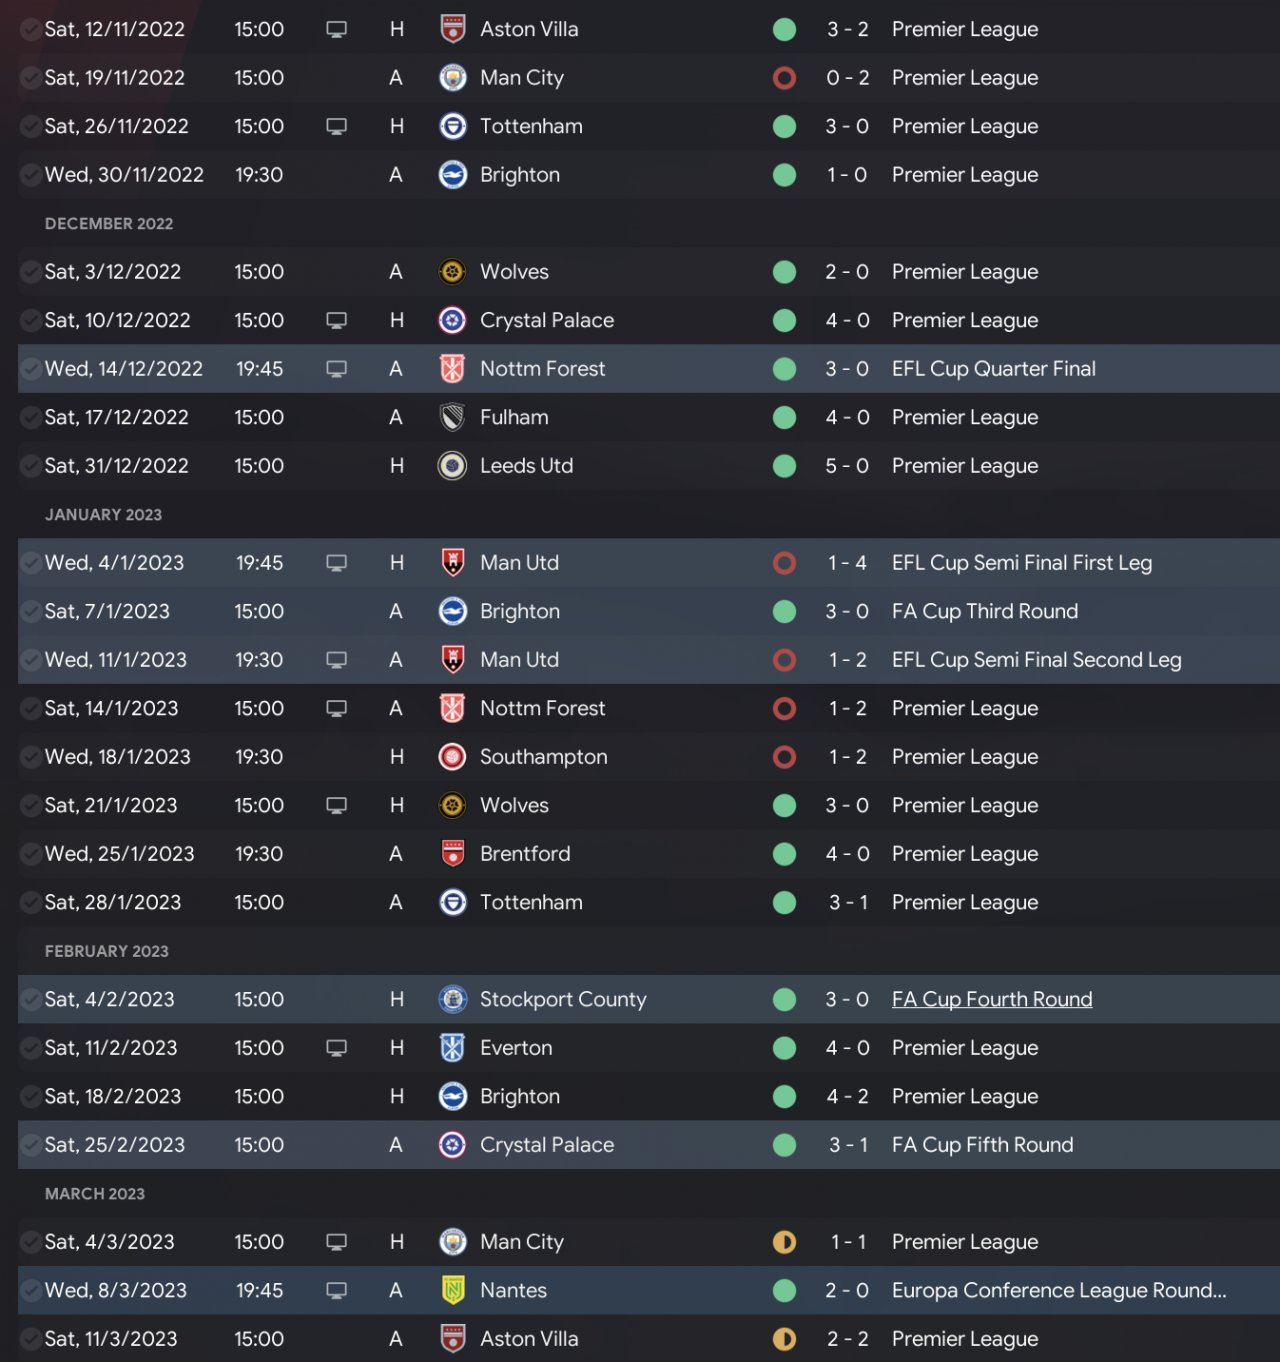The image size is (1280, 1362).
Task: Open the EFL Cup Quarter Final competition
Action: pyautogui.click(x=993, y=369)
